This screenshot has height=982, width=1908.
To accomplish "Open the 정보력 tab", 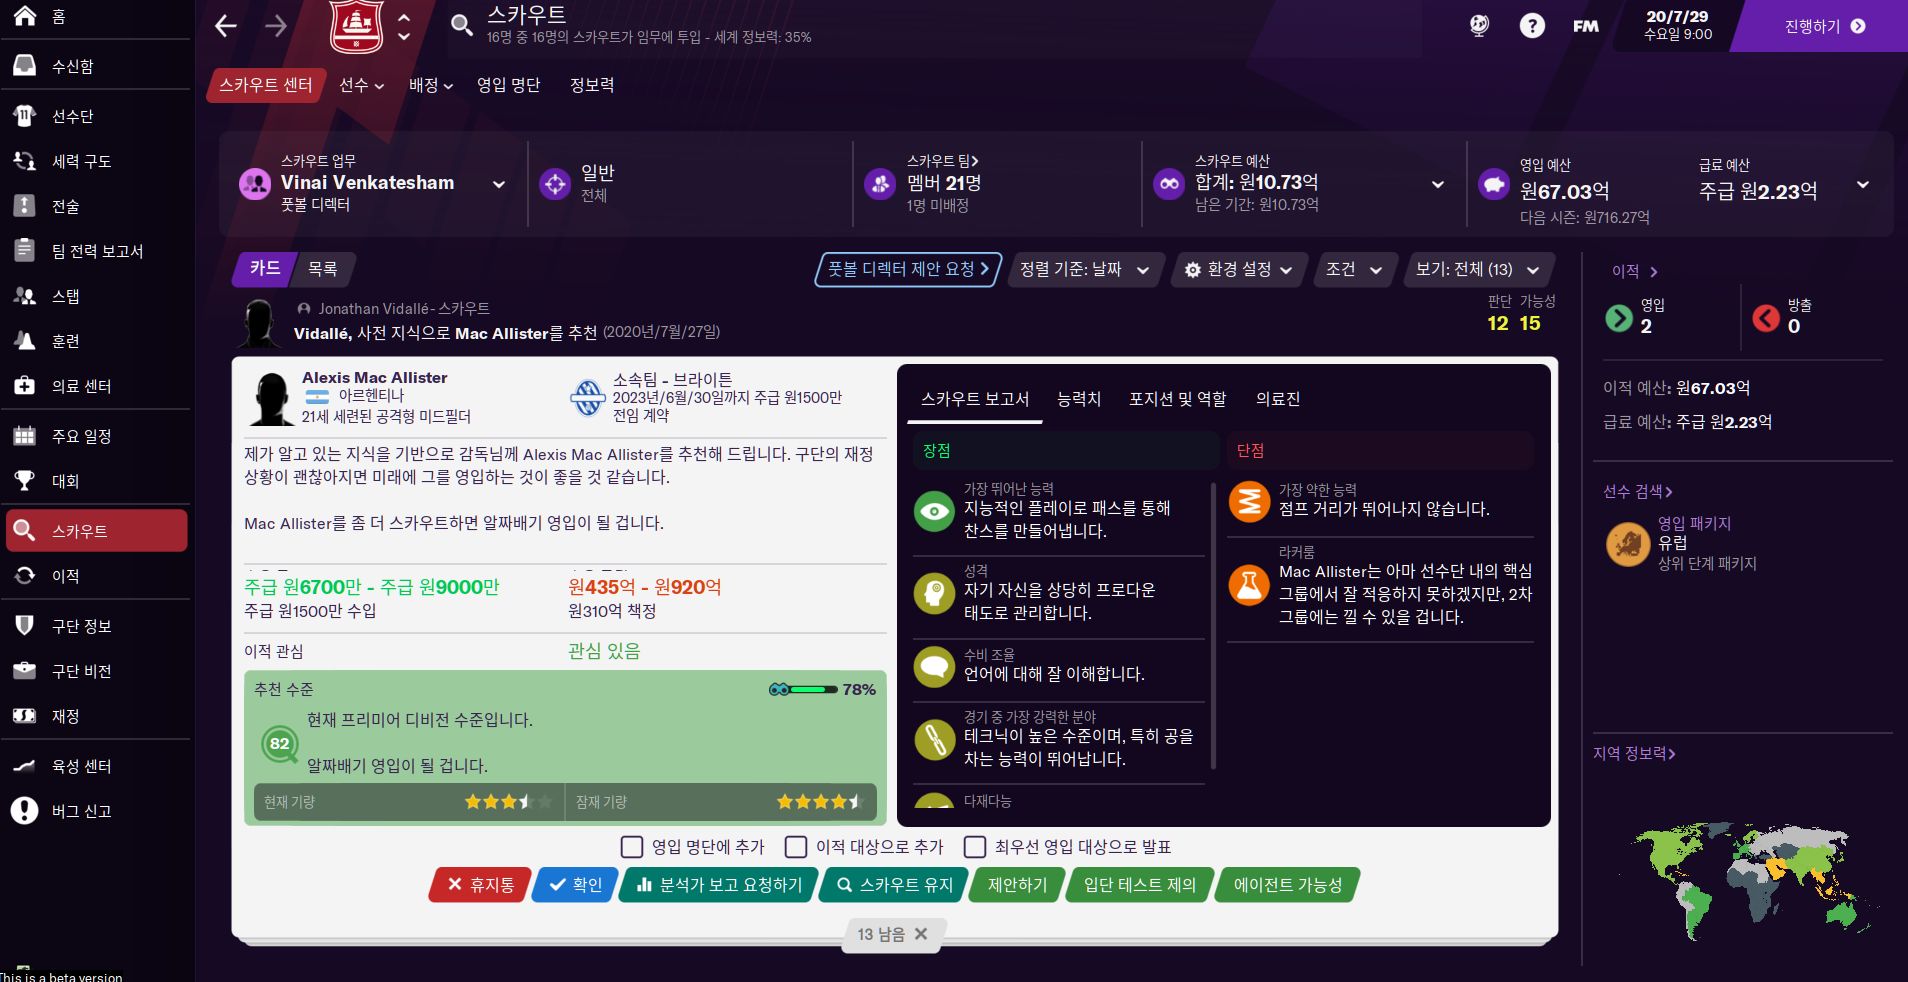I will [x=592, y=85].
